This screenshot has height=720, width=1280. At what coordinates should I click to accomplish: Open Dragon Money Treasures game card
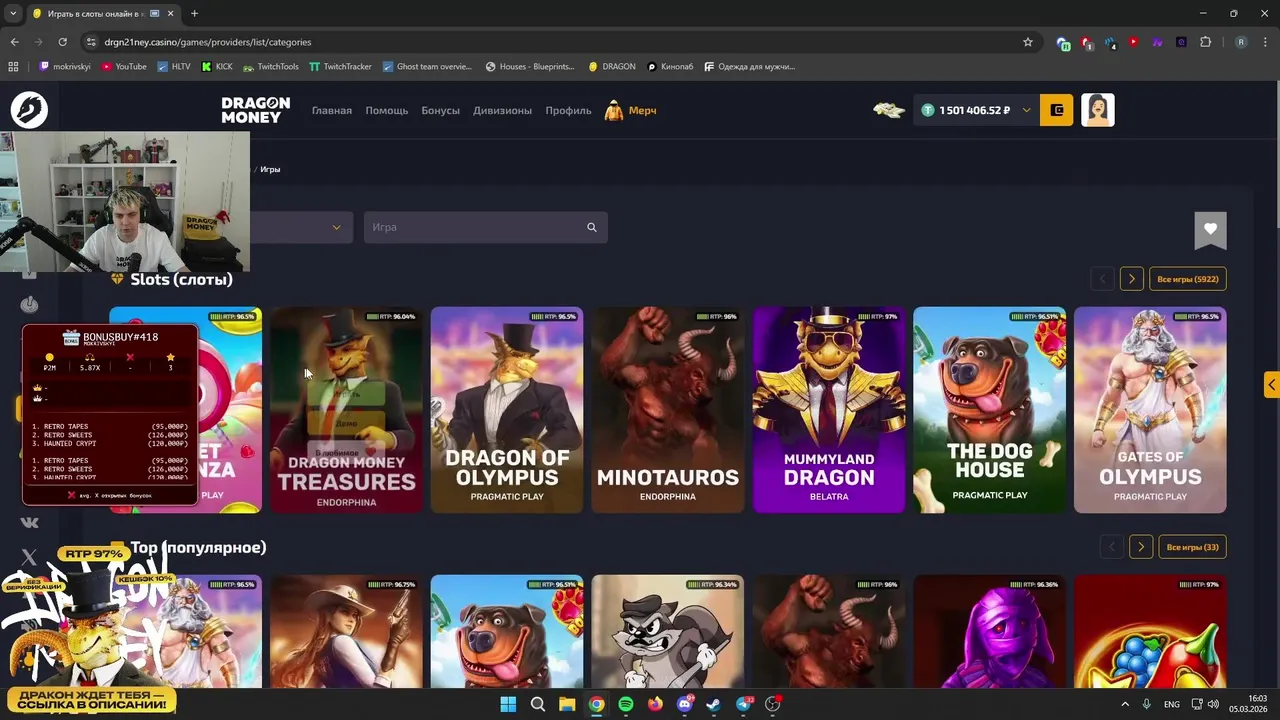point(346,410)
